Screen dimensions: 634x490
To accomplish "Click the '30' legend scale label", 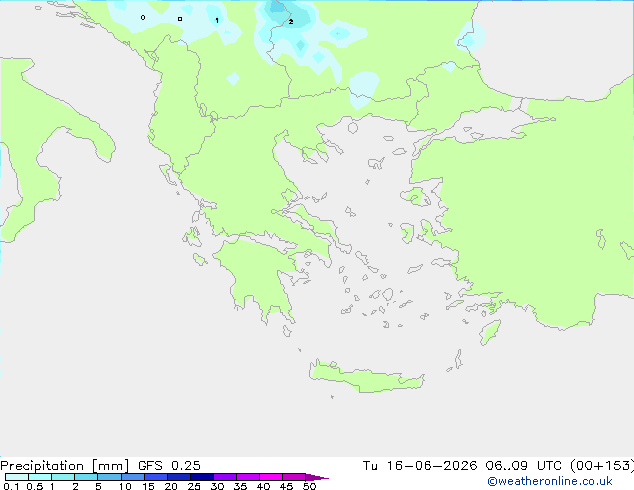I will tap(217, 486).
